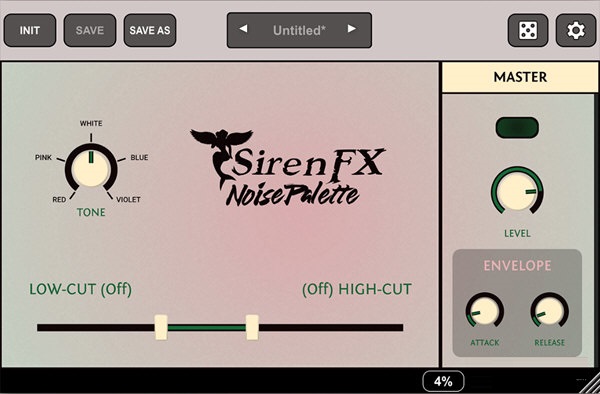Click the (Off) HIGH-CUT label
Screen dimensions: 600x394
coord(357,290)
